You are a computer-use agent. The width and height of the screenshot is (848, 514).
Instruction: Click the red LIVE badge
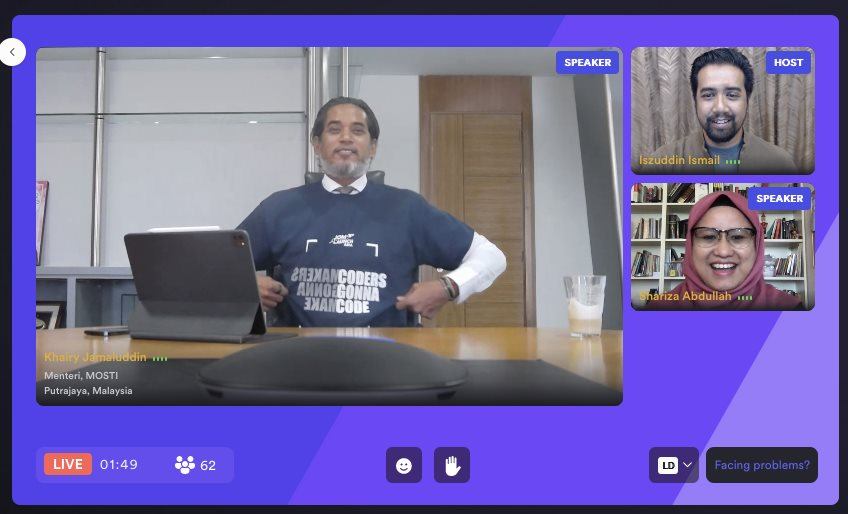pos(68,464)
